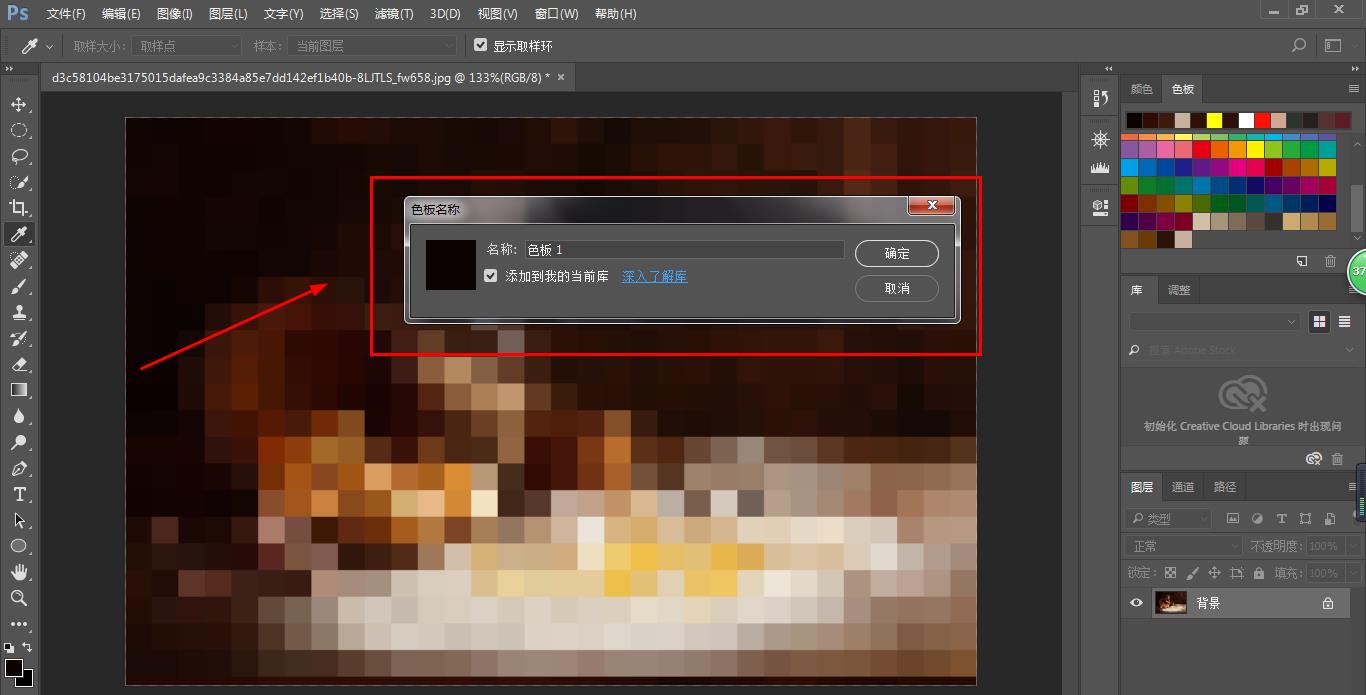Select the Quick Selection tool

18,182
